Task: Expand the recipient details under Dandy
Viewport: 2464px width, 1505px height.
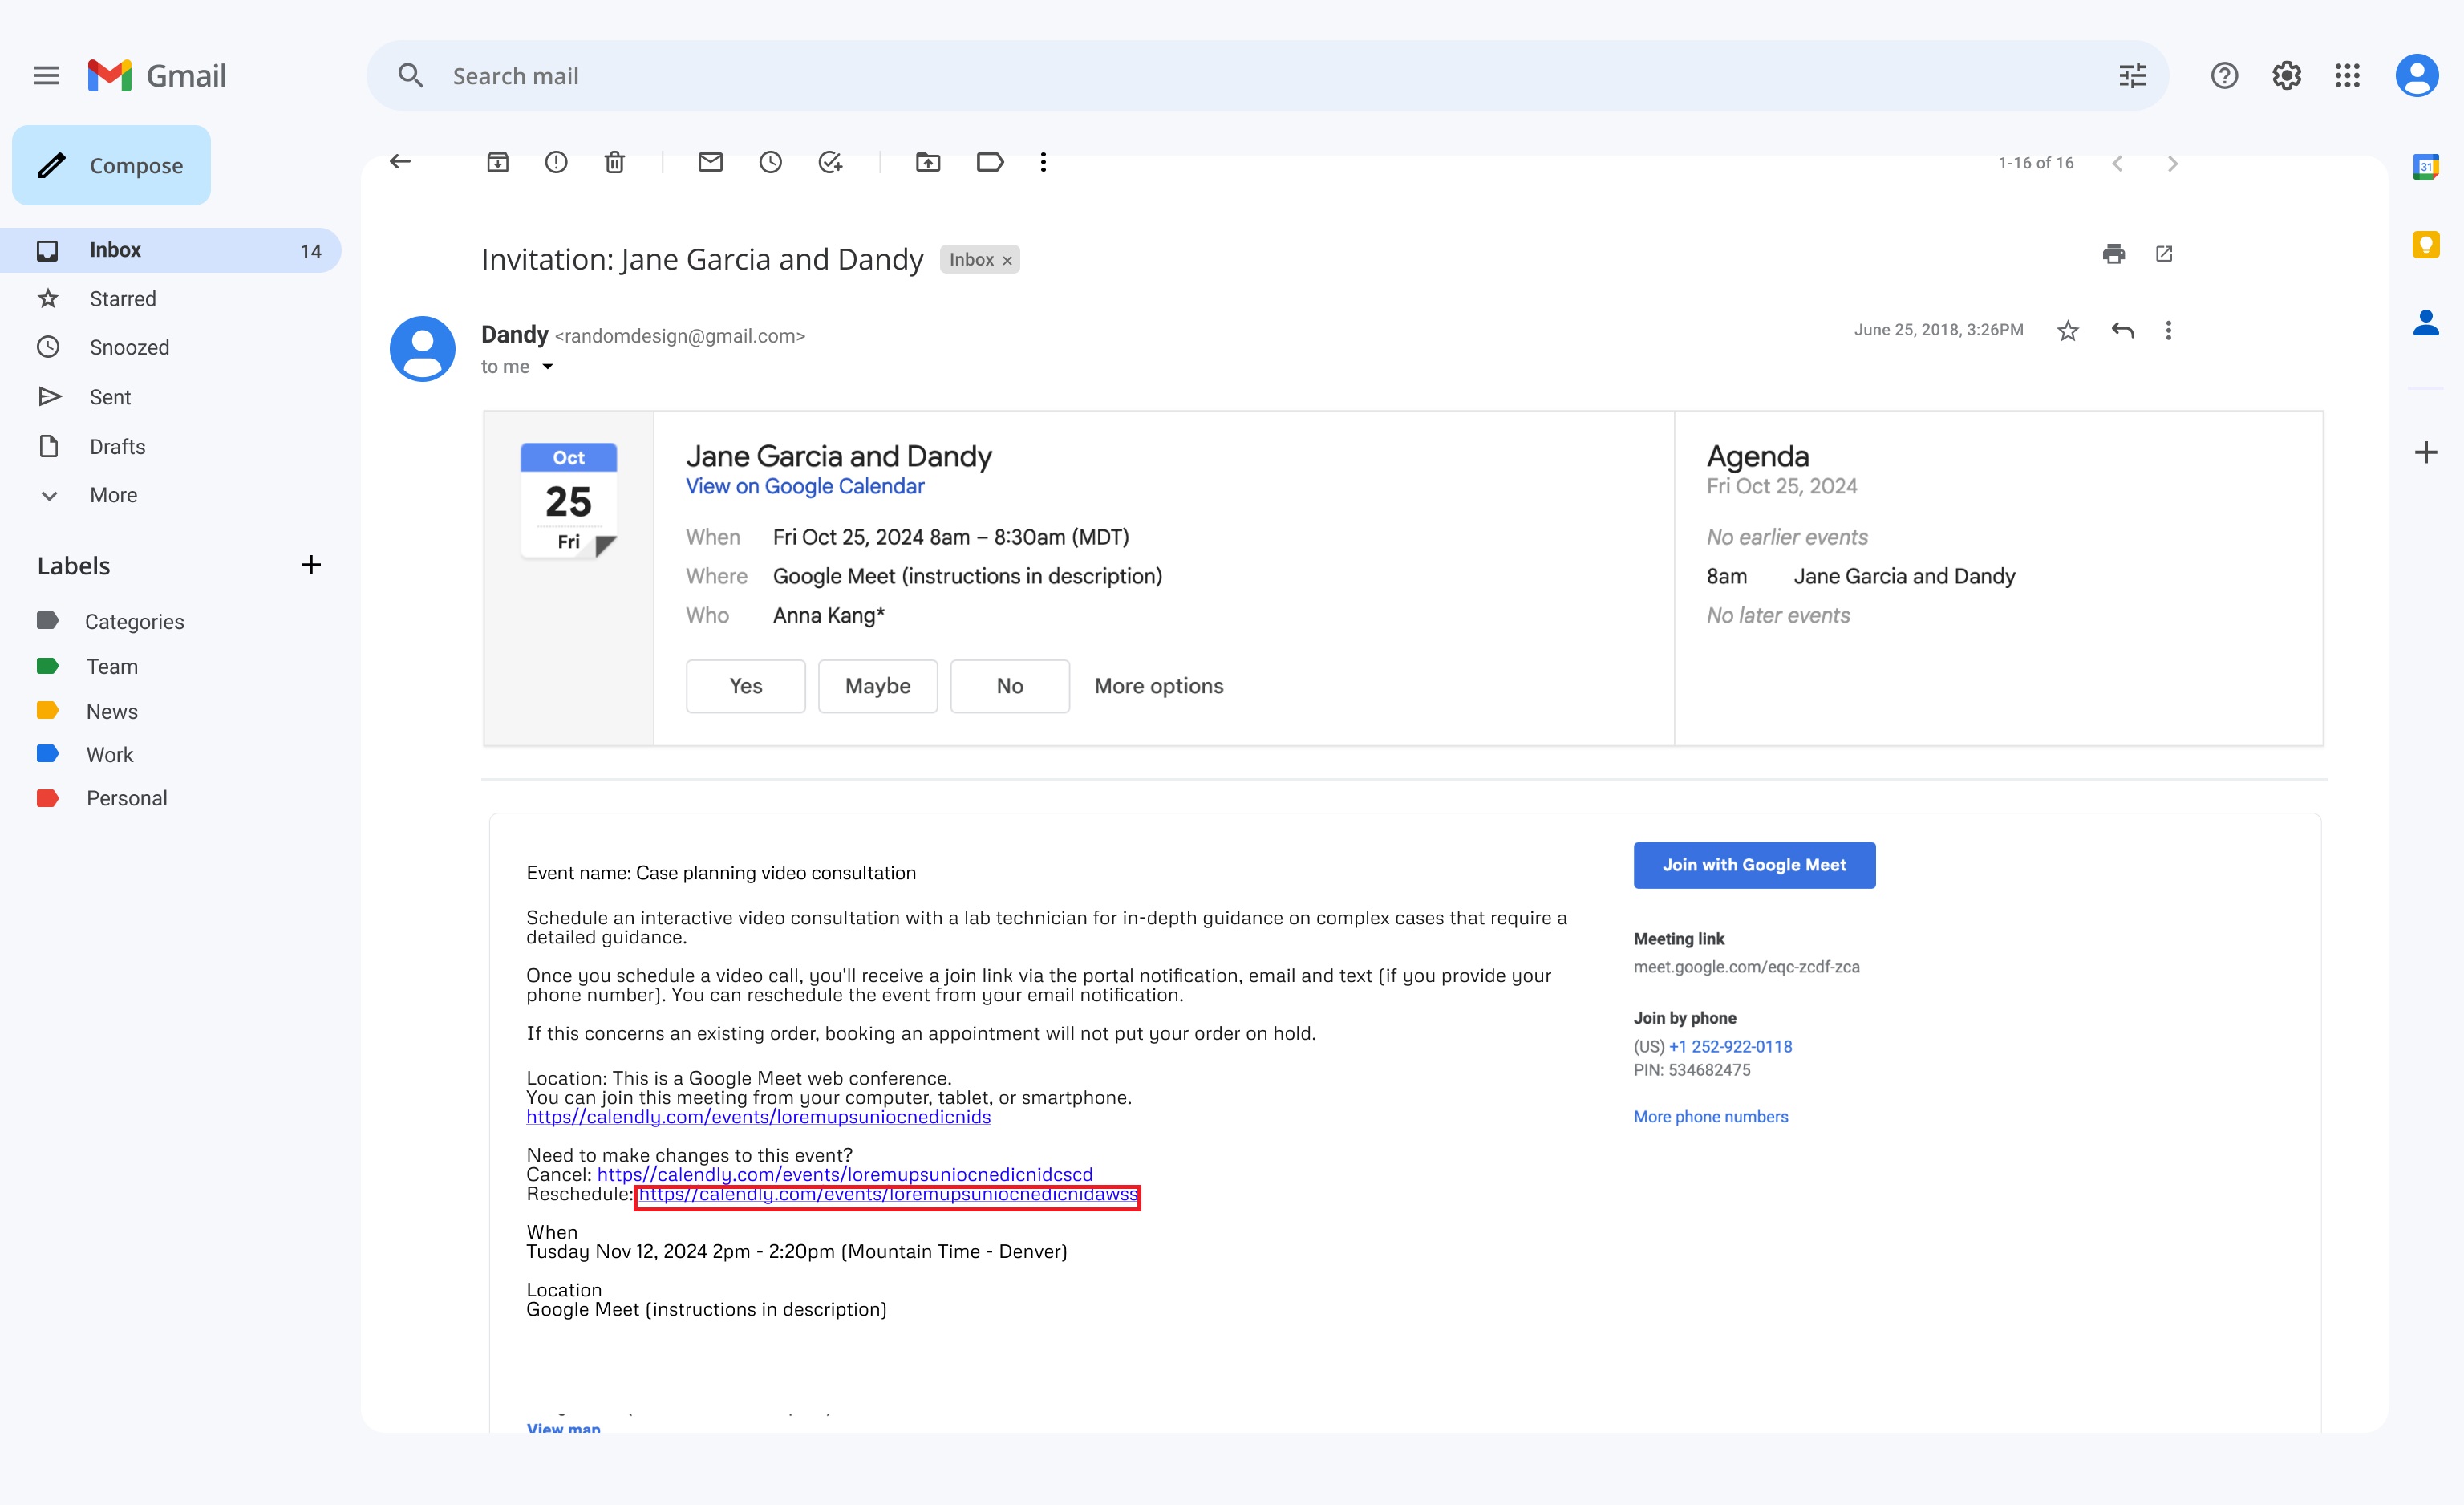Action: click(548, 366)
